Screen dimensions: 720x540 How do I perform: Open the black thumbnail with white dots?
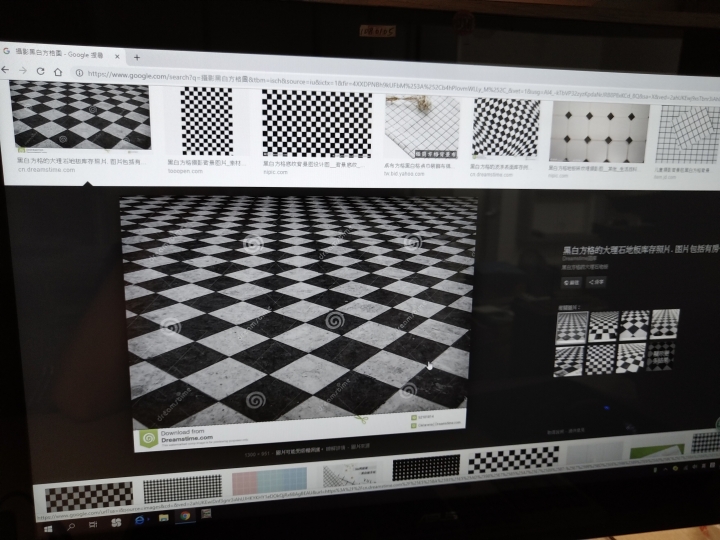(426, 467)
